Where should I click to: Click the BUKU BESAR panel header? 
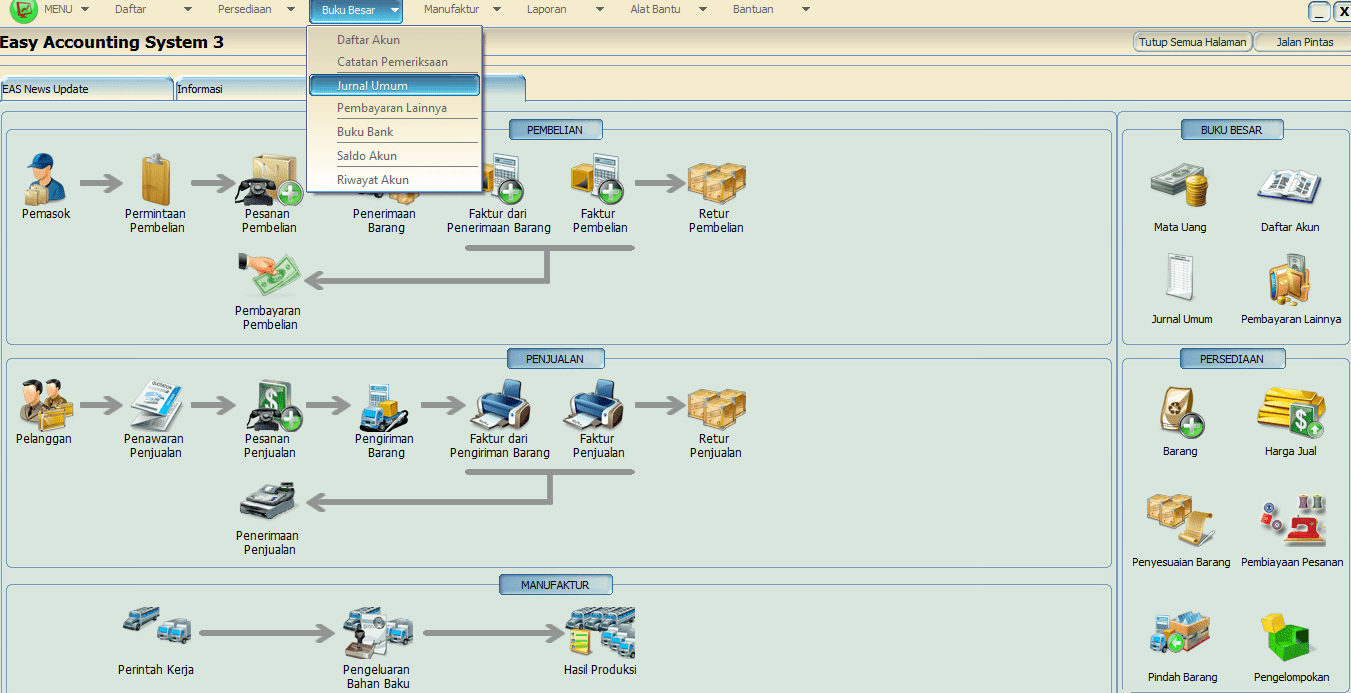(x=1231, y=130)
